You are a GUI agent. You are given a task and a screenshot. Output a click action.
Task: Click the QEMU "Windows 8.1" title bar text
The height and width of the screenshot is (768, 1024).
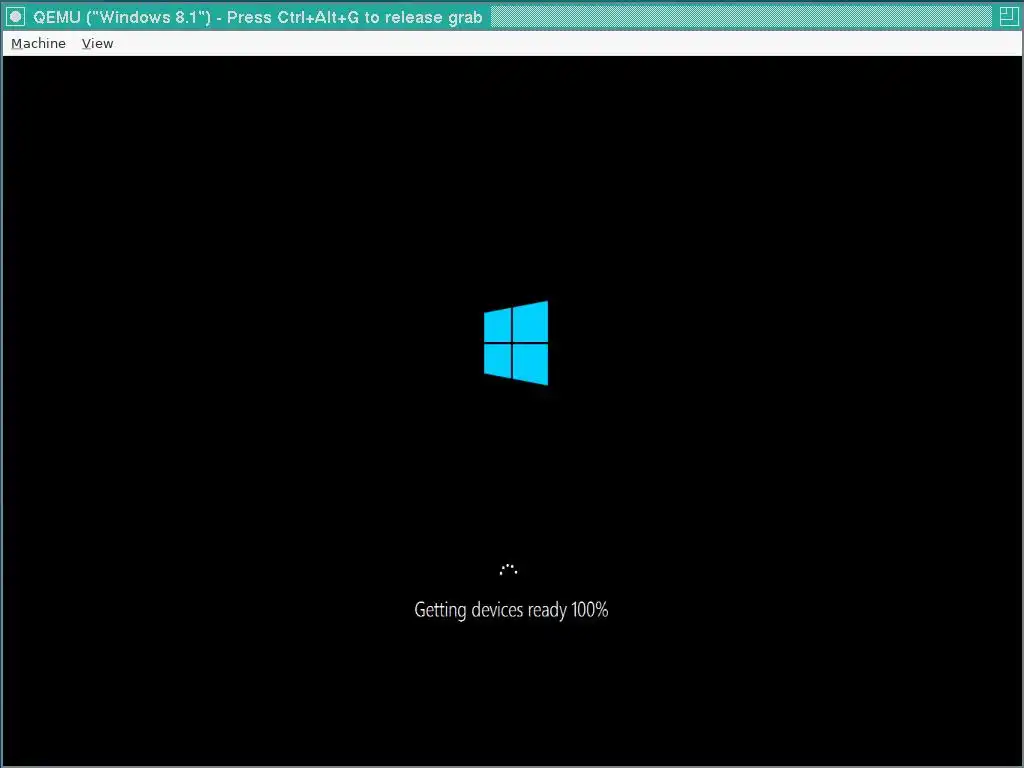(258, 17)
